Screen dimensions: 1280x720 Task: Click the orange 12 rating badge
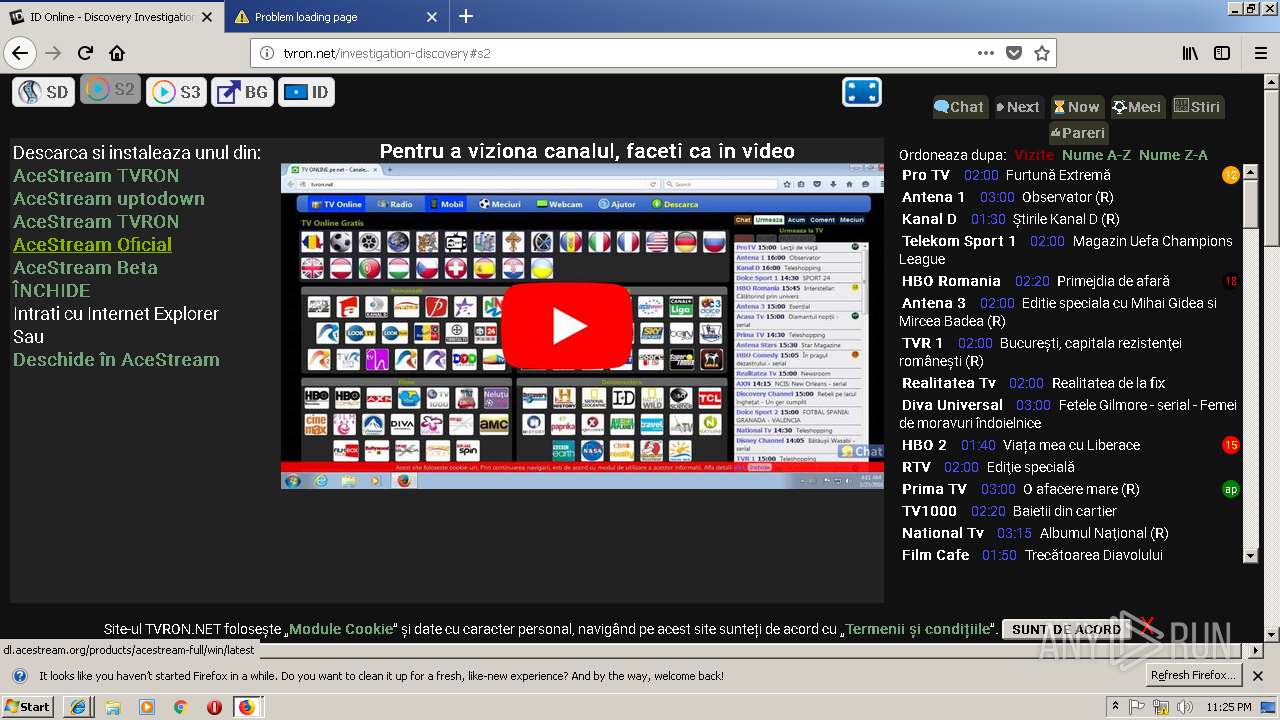coord(1231,175)
